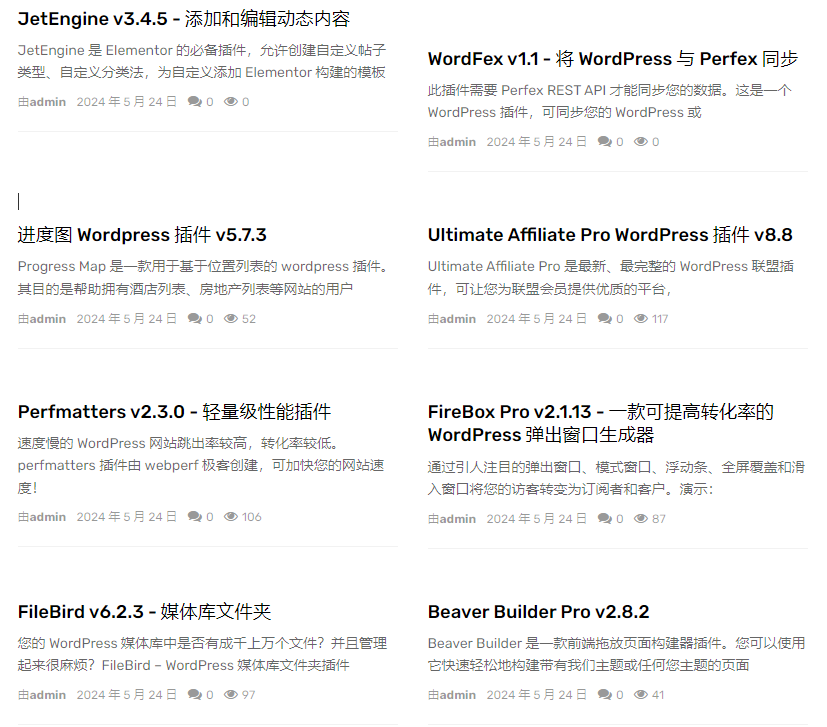Click comments icon under Beaver Builder post

coord(605,694)
